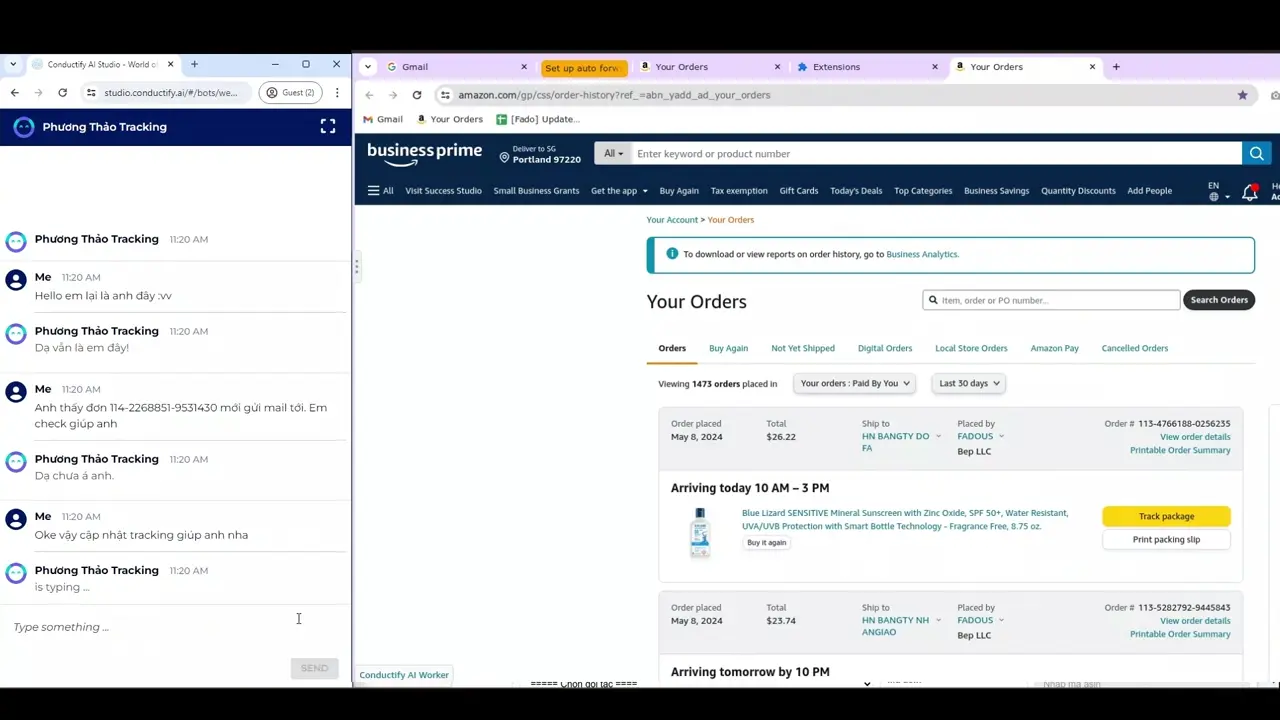
Task: Go back in the Conductify browser window
Action: (15, 93)
